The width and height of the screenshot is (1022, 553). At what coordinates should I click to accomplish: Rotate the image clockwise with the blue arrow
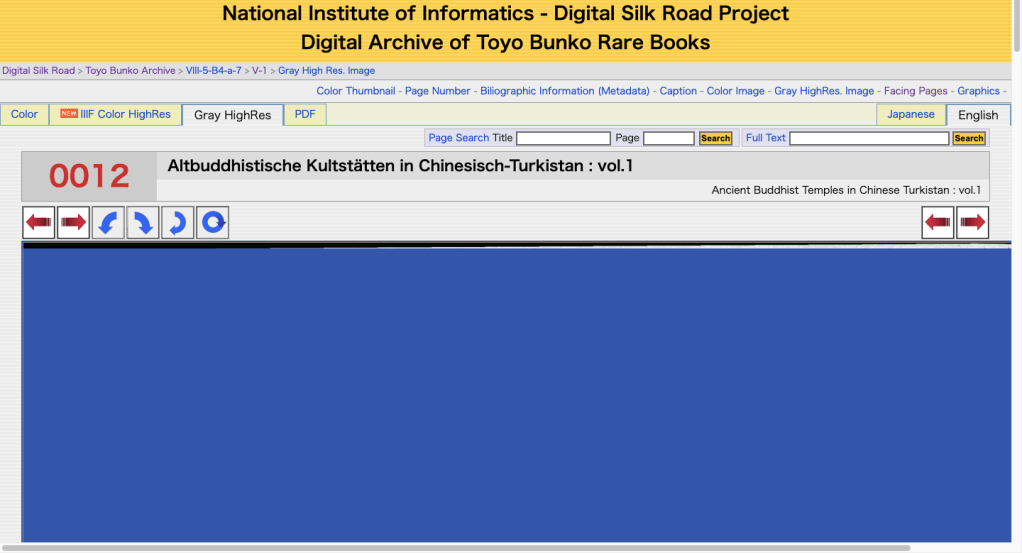tap(143, 222)
